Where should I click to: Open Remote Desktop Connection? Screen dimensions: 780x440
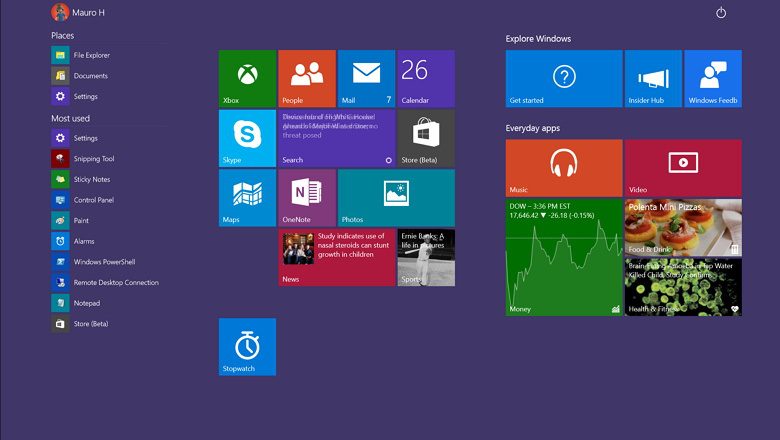point(105,282)
